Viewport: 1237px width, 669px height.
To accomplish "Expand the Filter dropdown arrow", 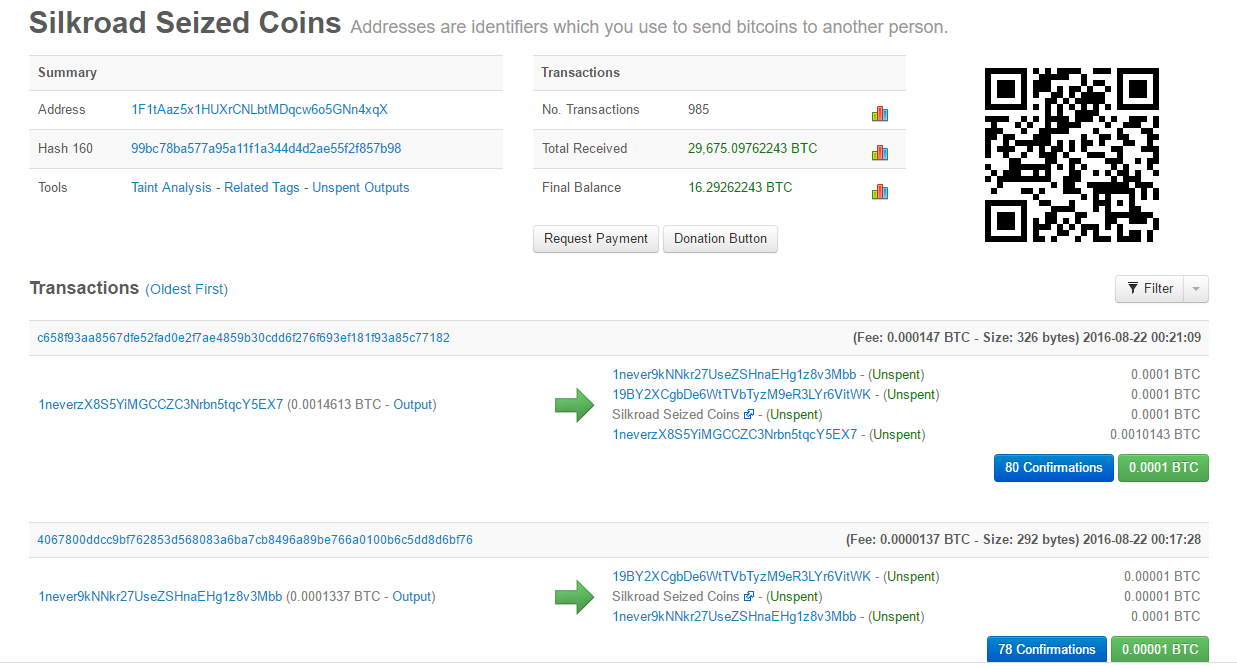I will coord(1195,288).
